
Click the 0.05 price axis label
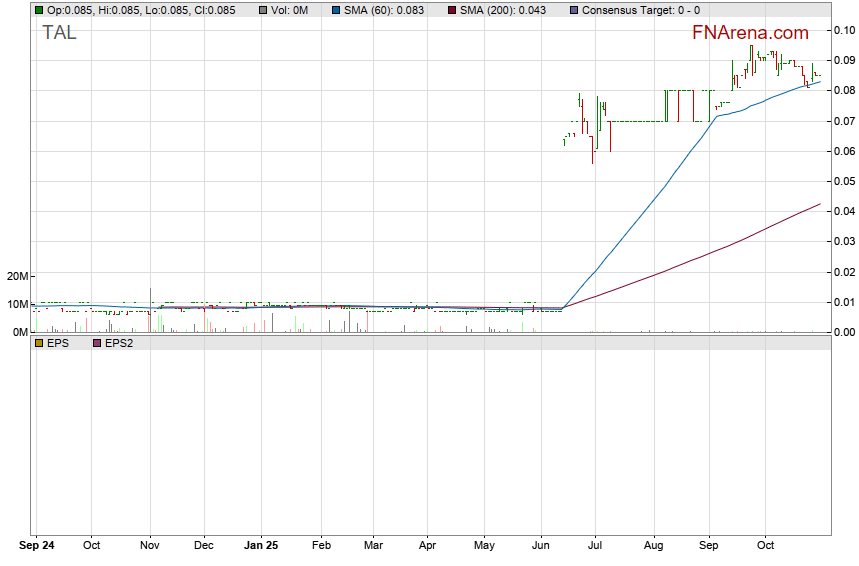point(844,181)
